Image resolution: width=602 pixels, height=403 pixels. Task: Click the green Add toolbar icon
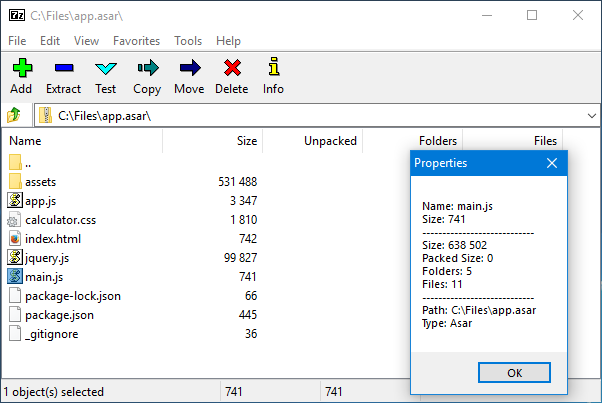tap(22, 68)
